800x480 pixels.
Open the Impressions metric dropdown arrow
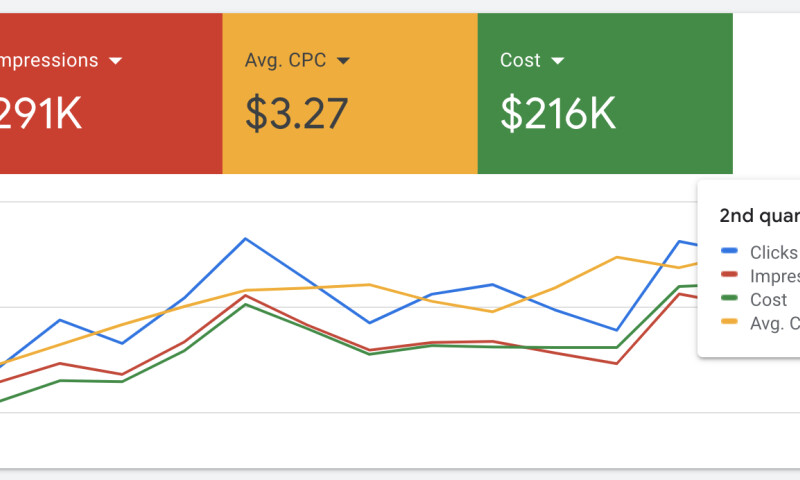pyautogui.click(x=115, y=61)
